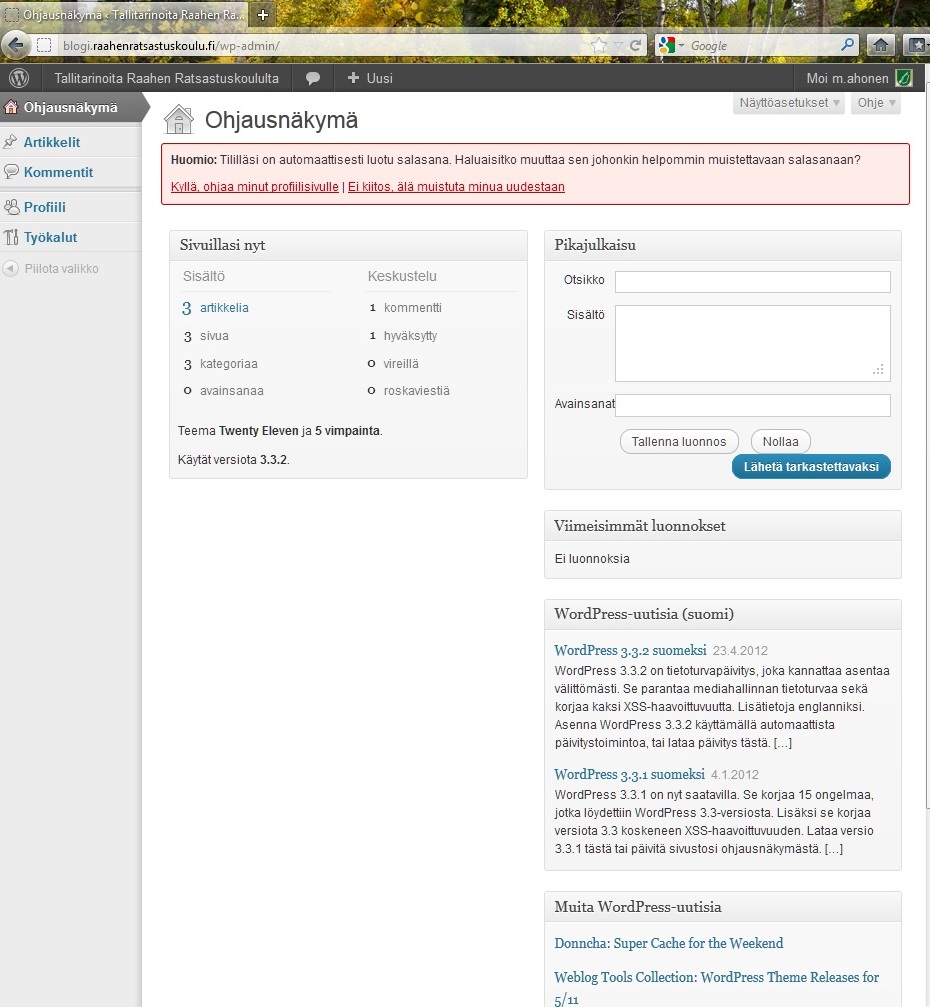The height and width of the screenshot is (1007, 930).
Task: Collapse the sidebar with Piilota valikko
Action: (61, 269)
